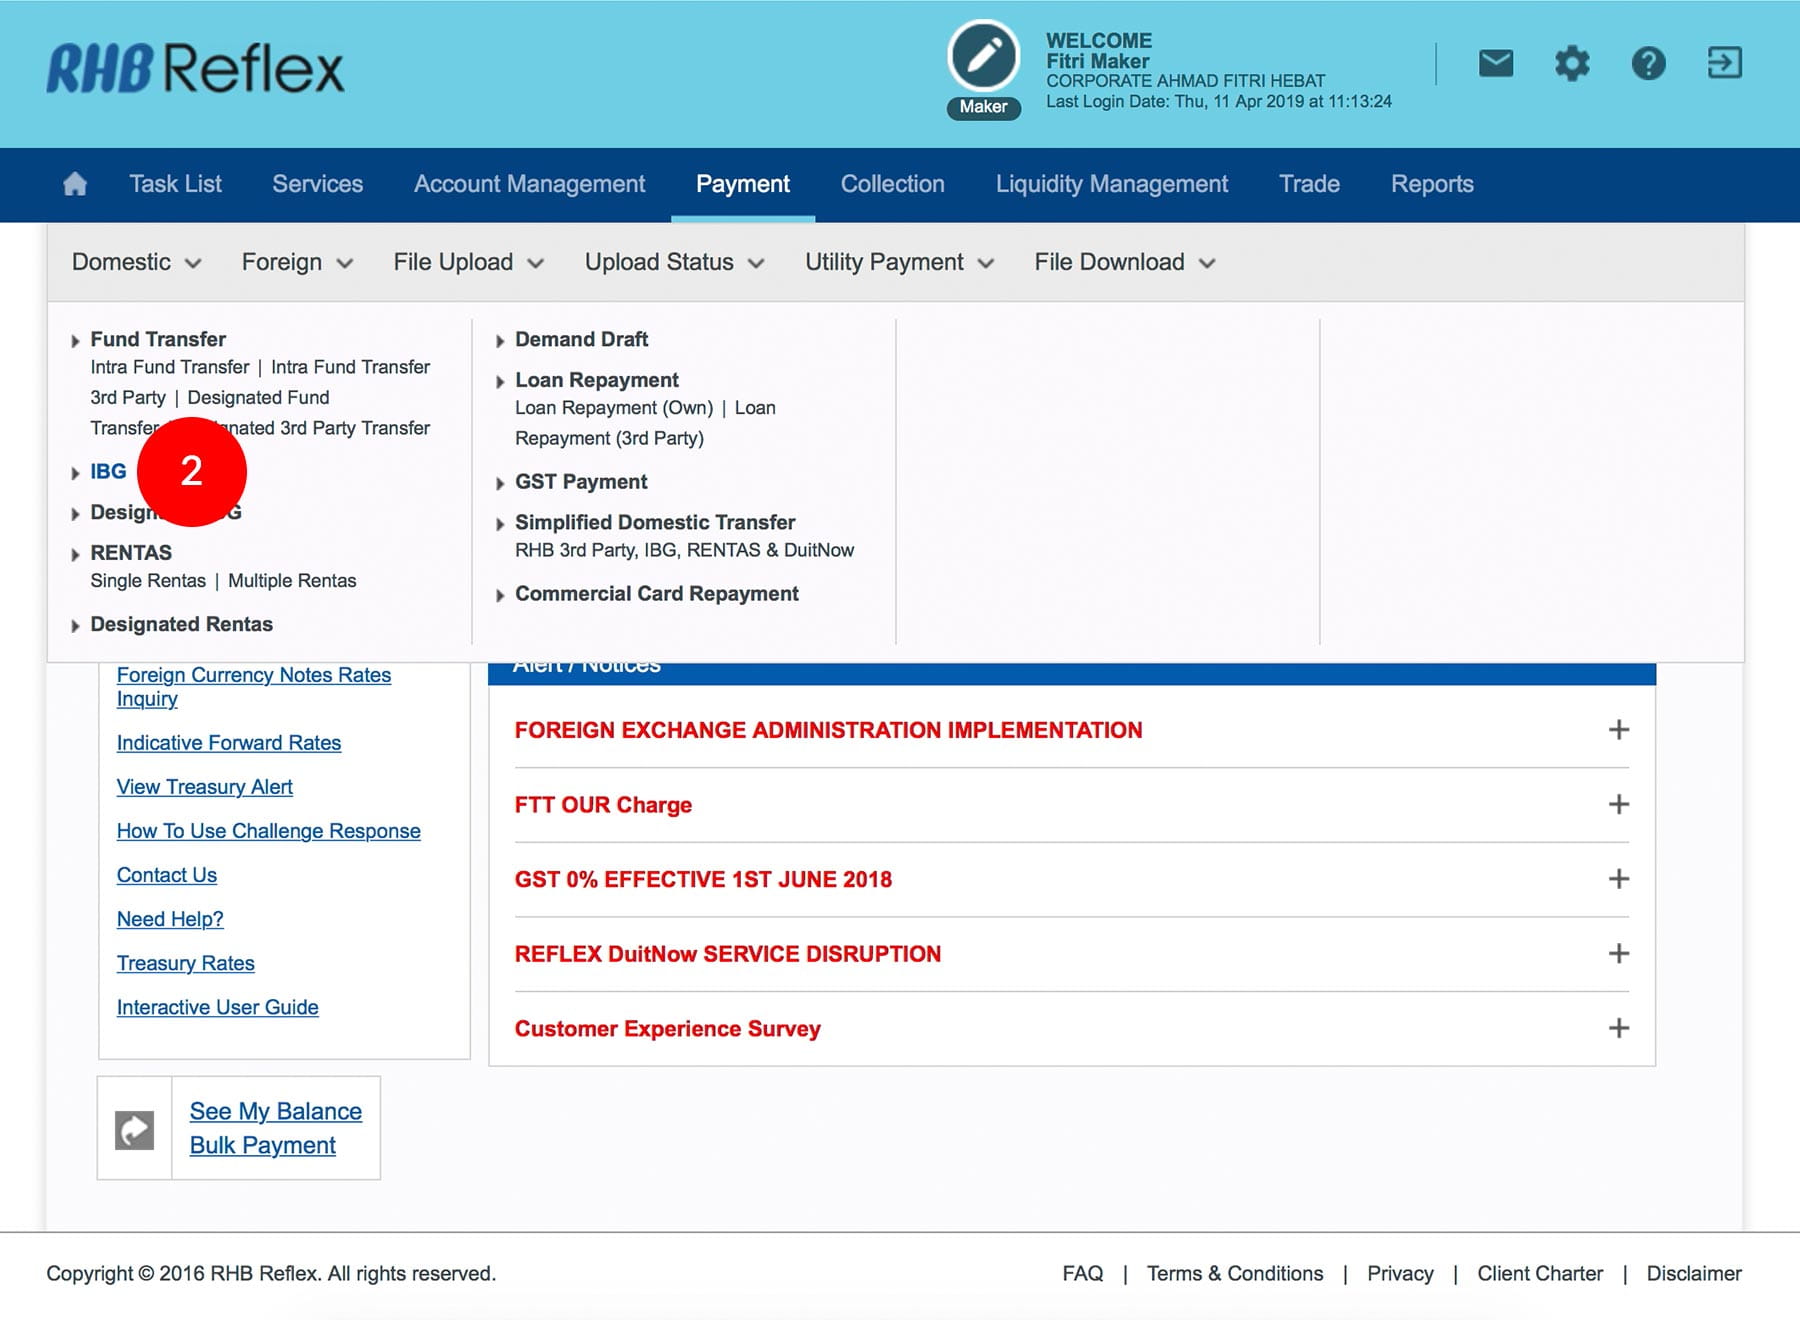Expand the Domestic dropdown menu

136,262
